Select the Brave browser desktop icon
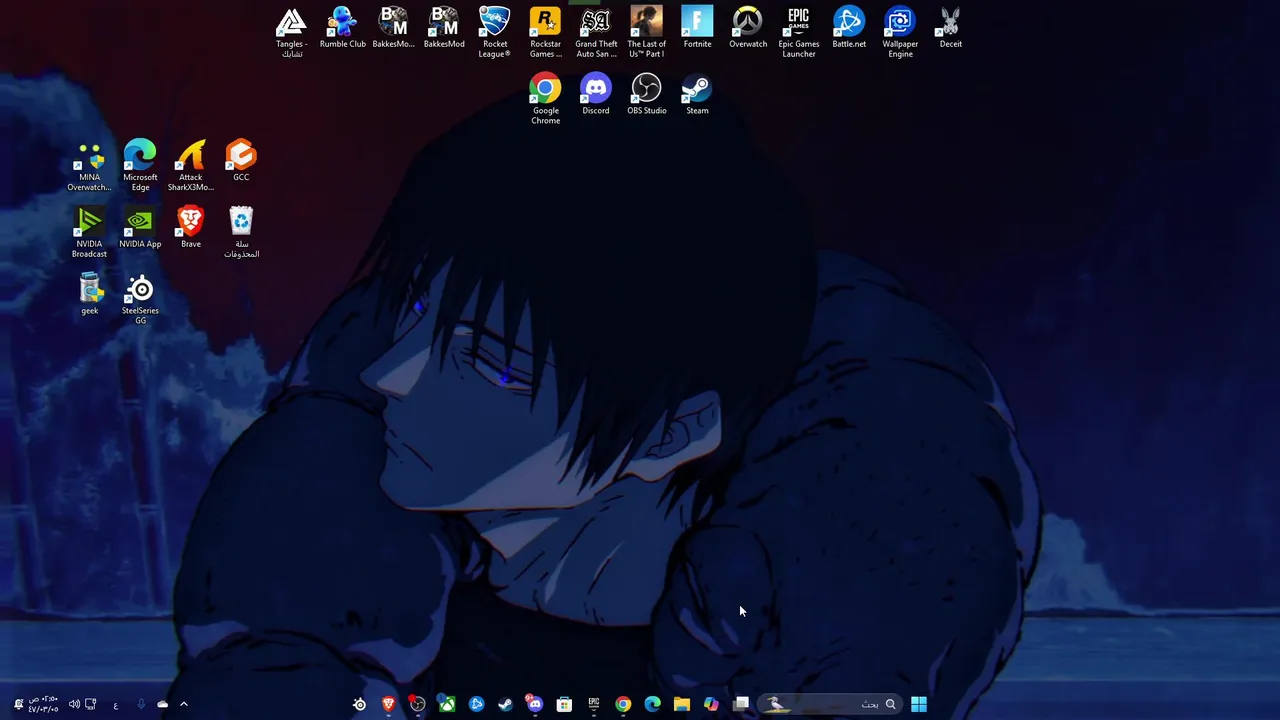 190,229
